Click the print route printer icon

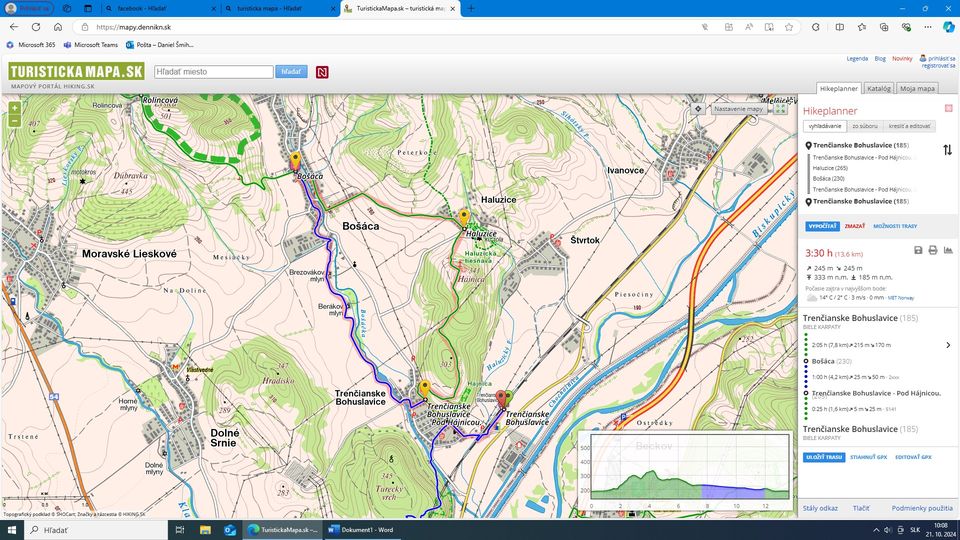pyautogui.click(x=933, y=250)
